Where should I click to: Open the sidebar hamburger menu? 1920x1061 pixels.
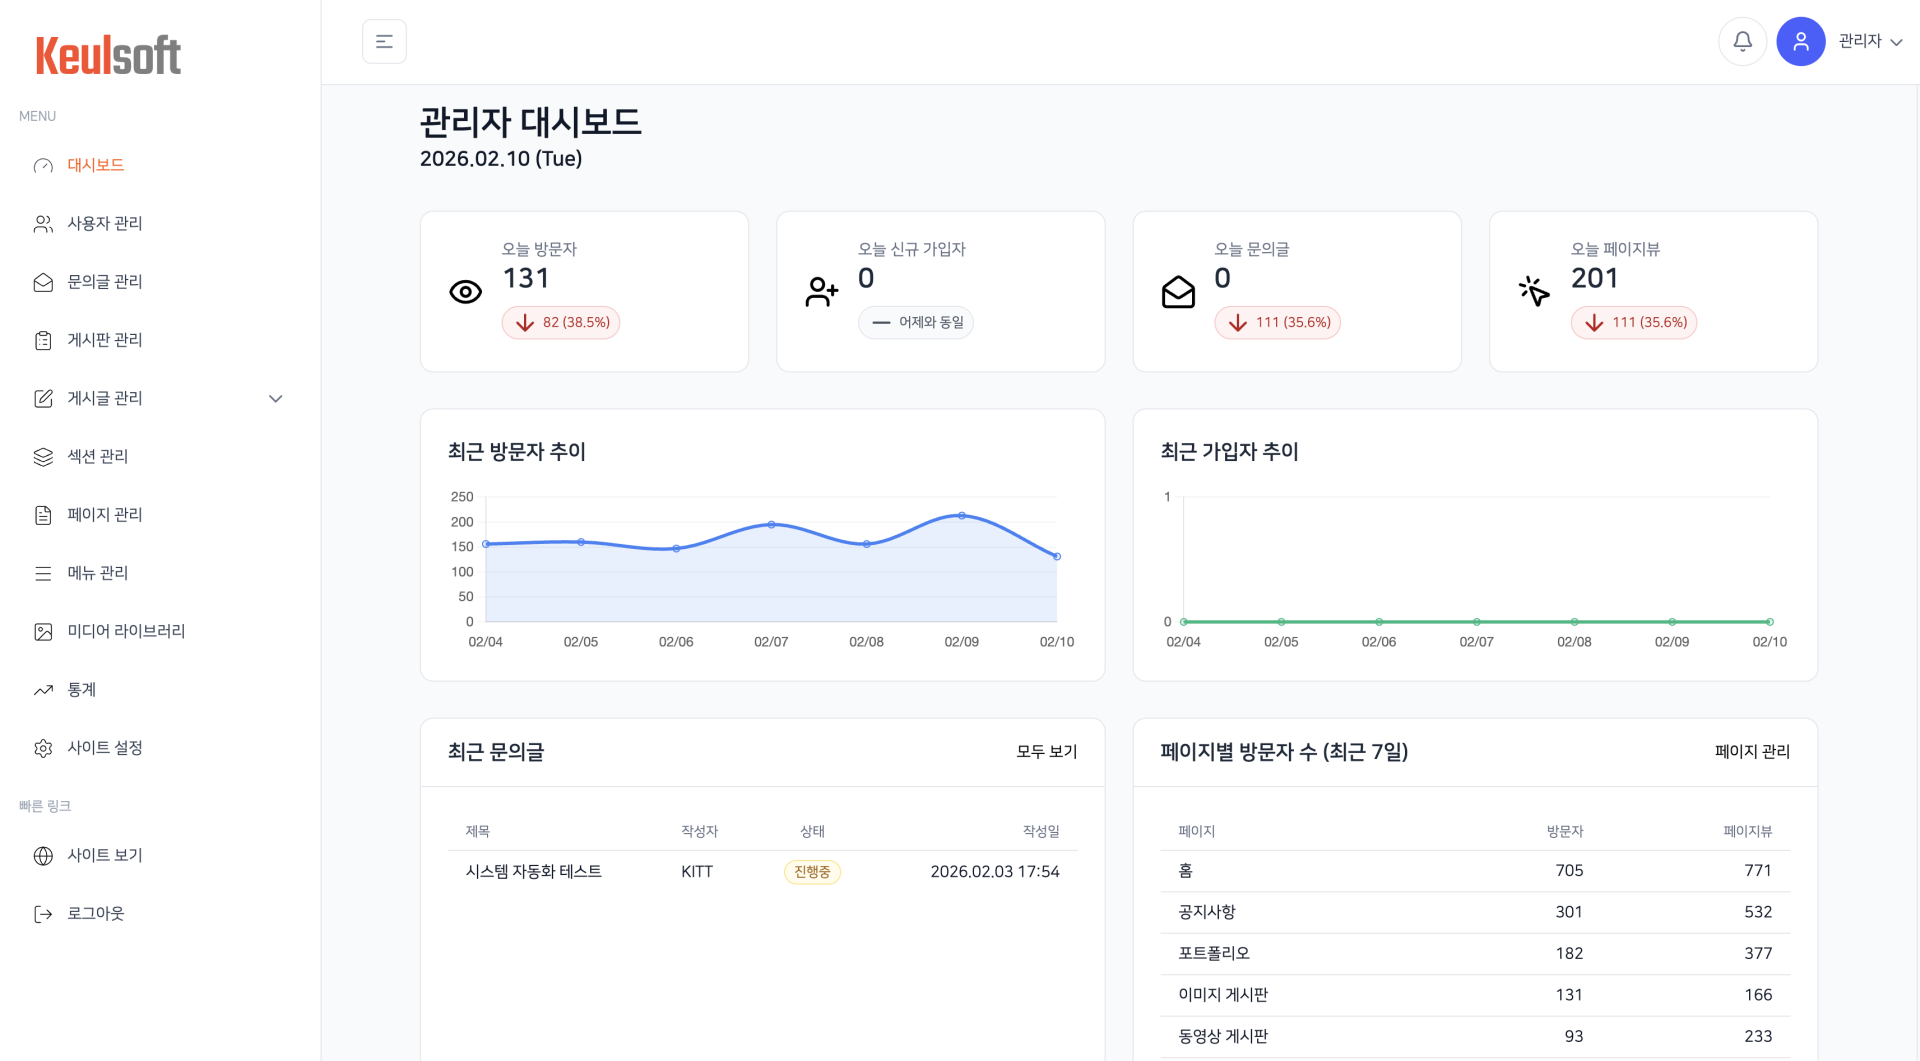[384, 41]
